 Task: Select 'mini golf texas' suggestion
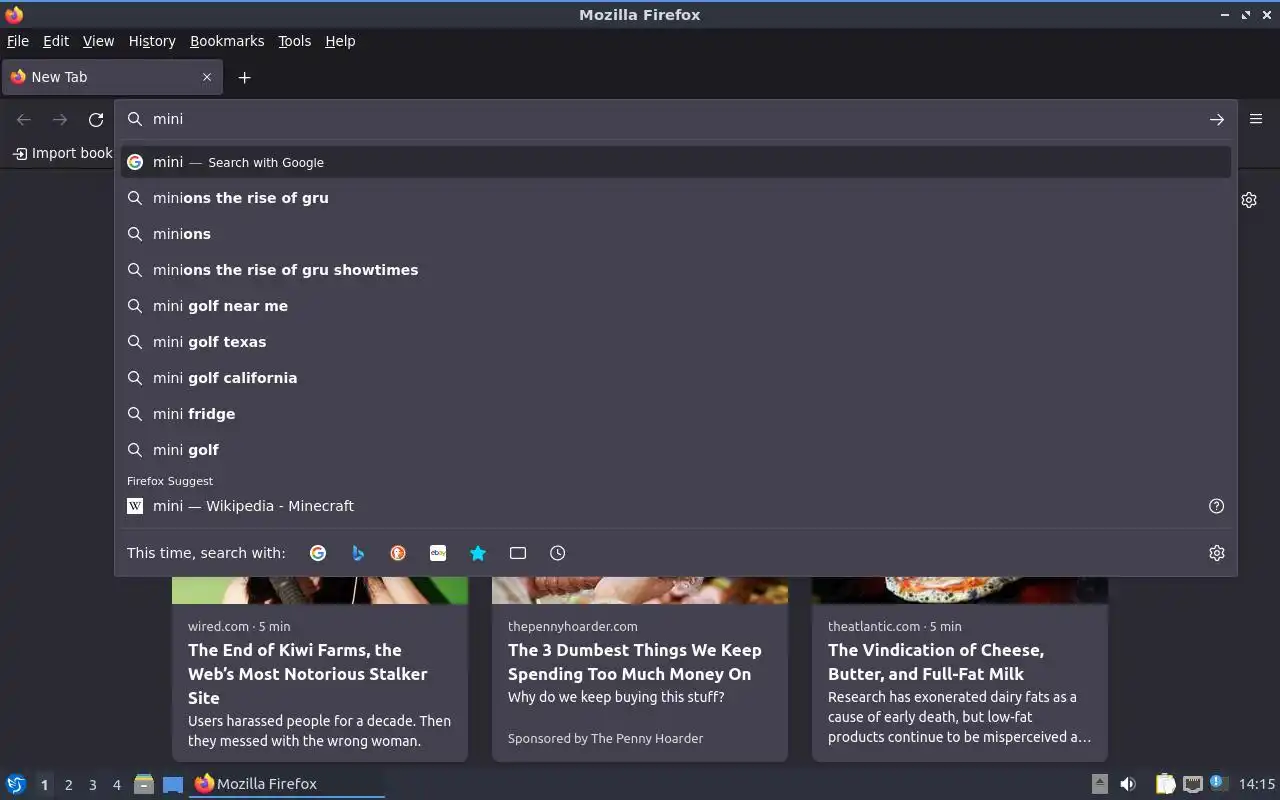click(x=676, y=342)
